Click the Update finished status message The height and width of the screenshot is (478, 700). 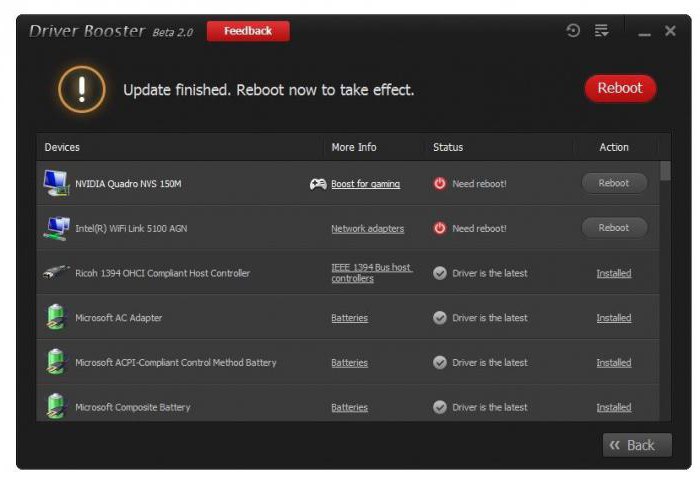[269, 90]
